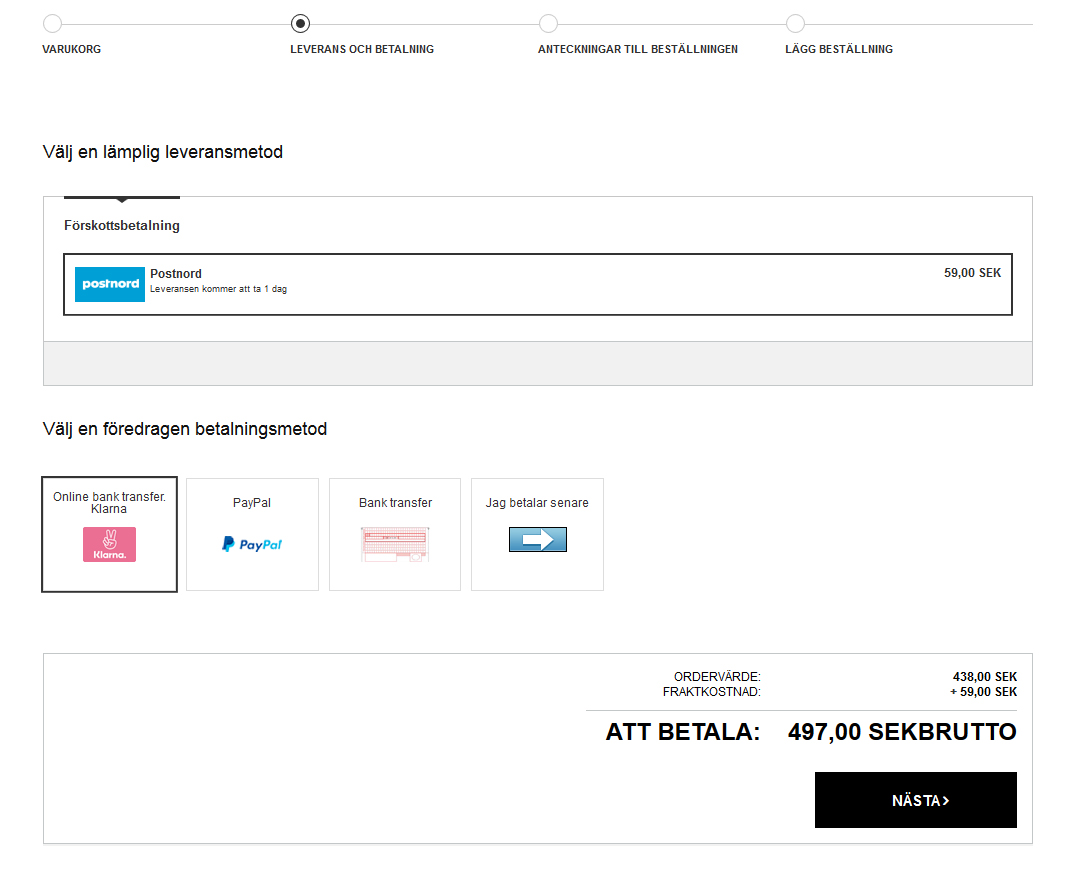Select the Varukorg step circle

(52, 24)
